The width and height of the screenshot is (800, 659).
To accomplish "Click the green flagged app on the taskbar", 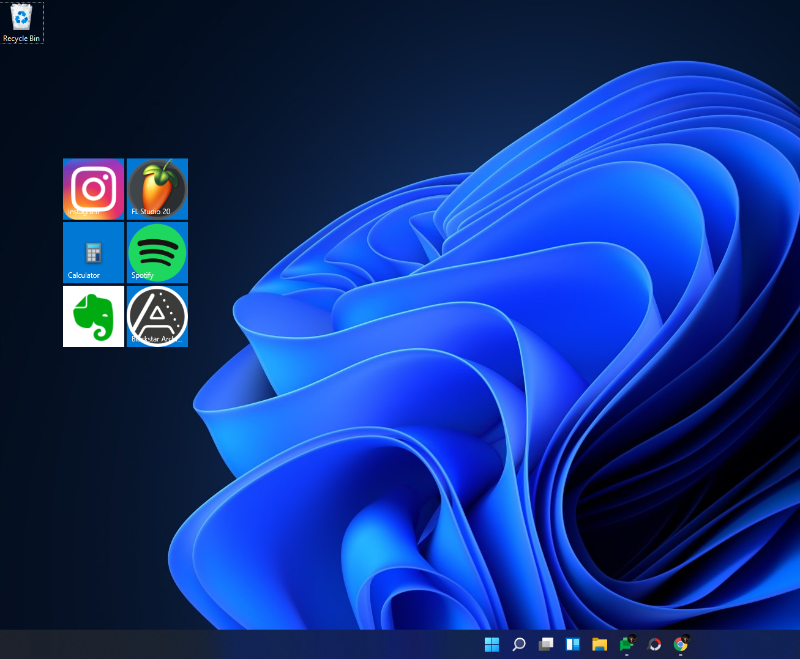I will [626, 645].
